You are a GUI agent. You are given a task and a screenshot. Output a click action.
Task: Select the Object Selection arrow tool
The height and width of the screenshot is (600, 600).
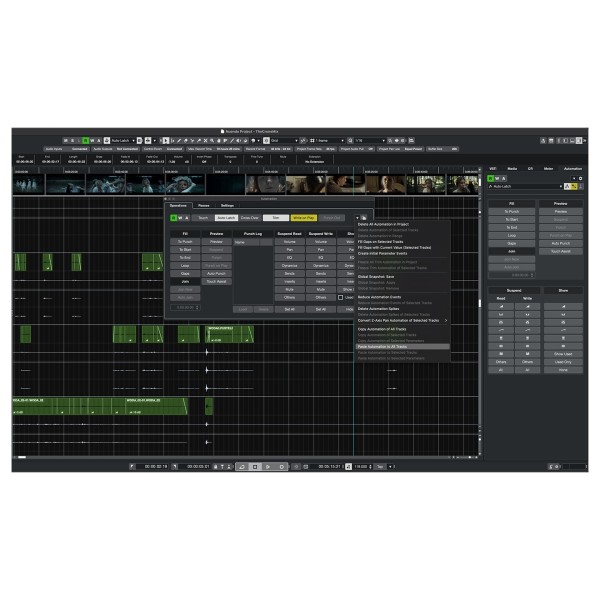[166, 141]
